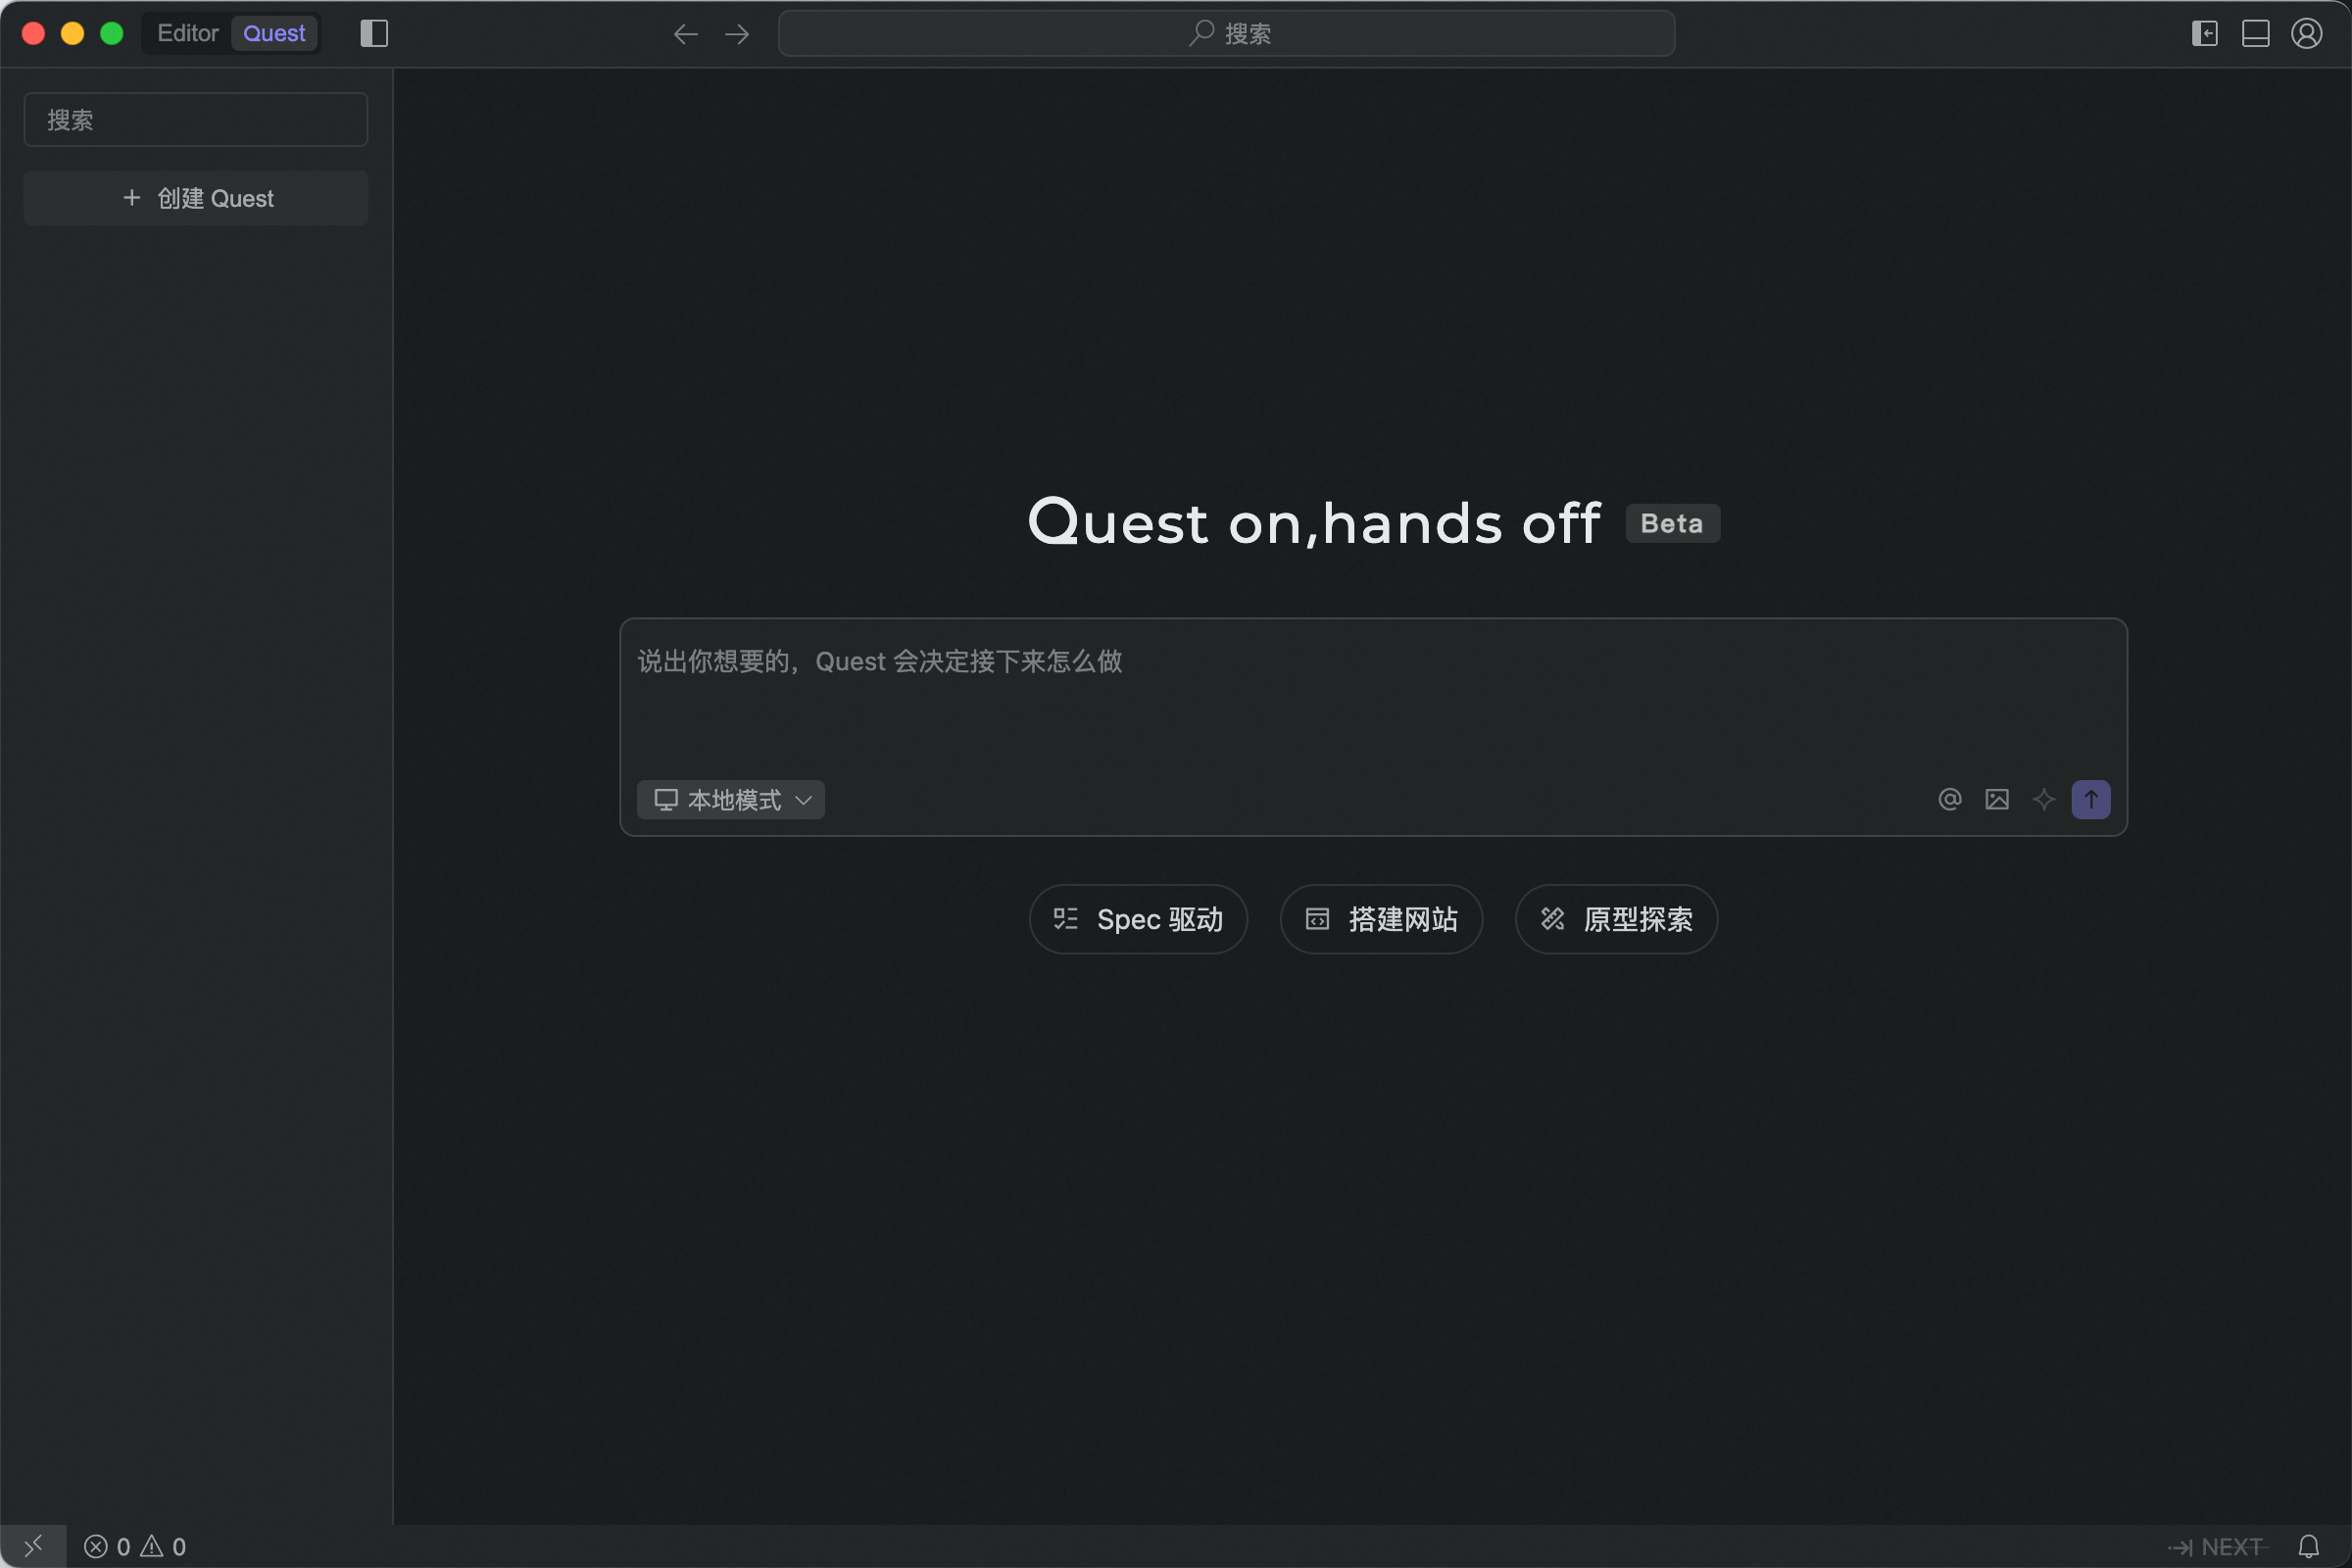Image resolution: width=2352 pixels, height=1568 pixels.
Task: Toggle the bottom panel layout
Action: coord(2255,34)
